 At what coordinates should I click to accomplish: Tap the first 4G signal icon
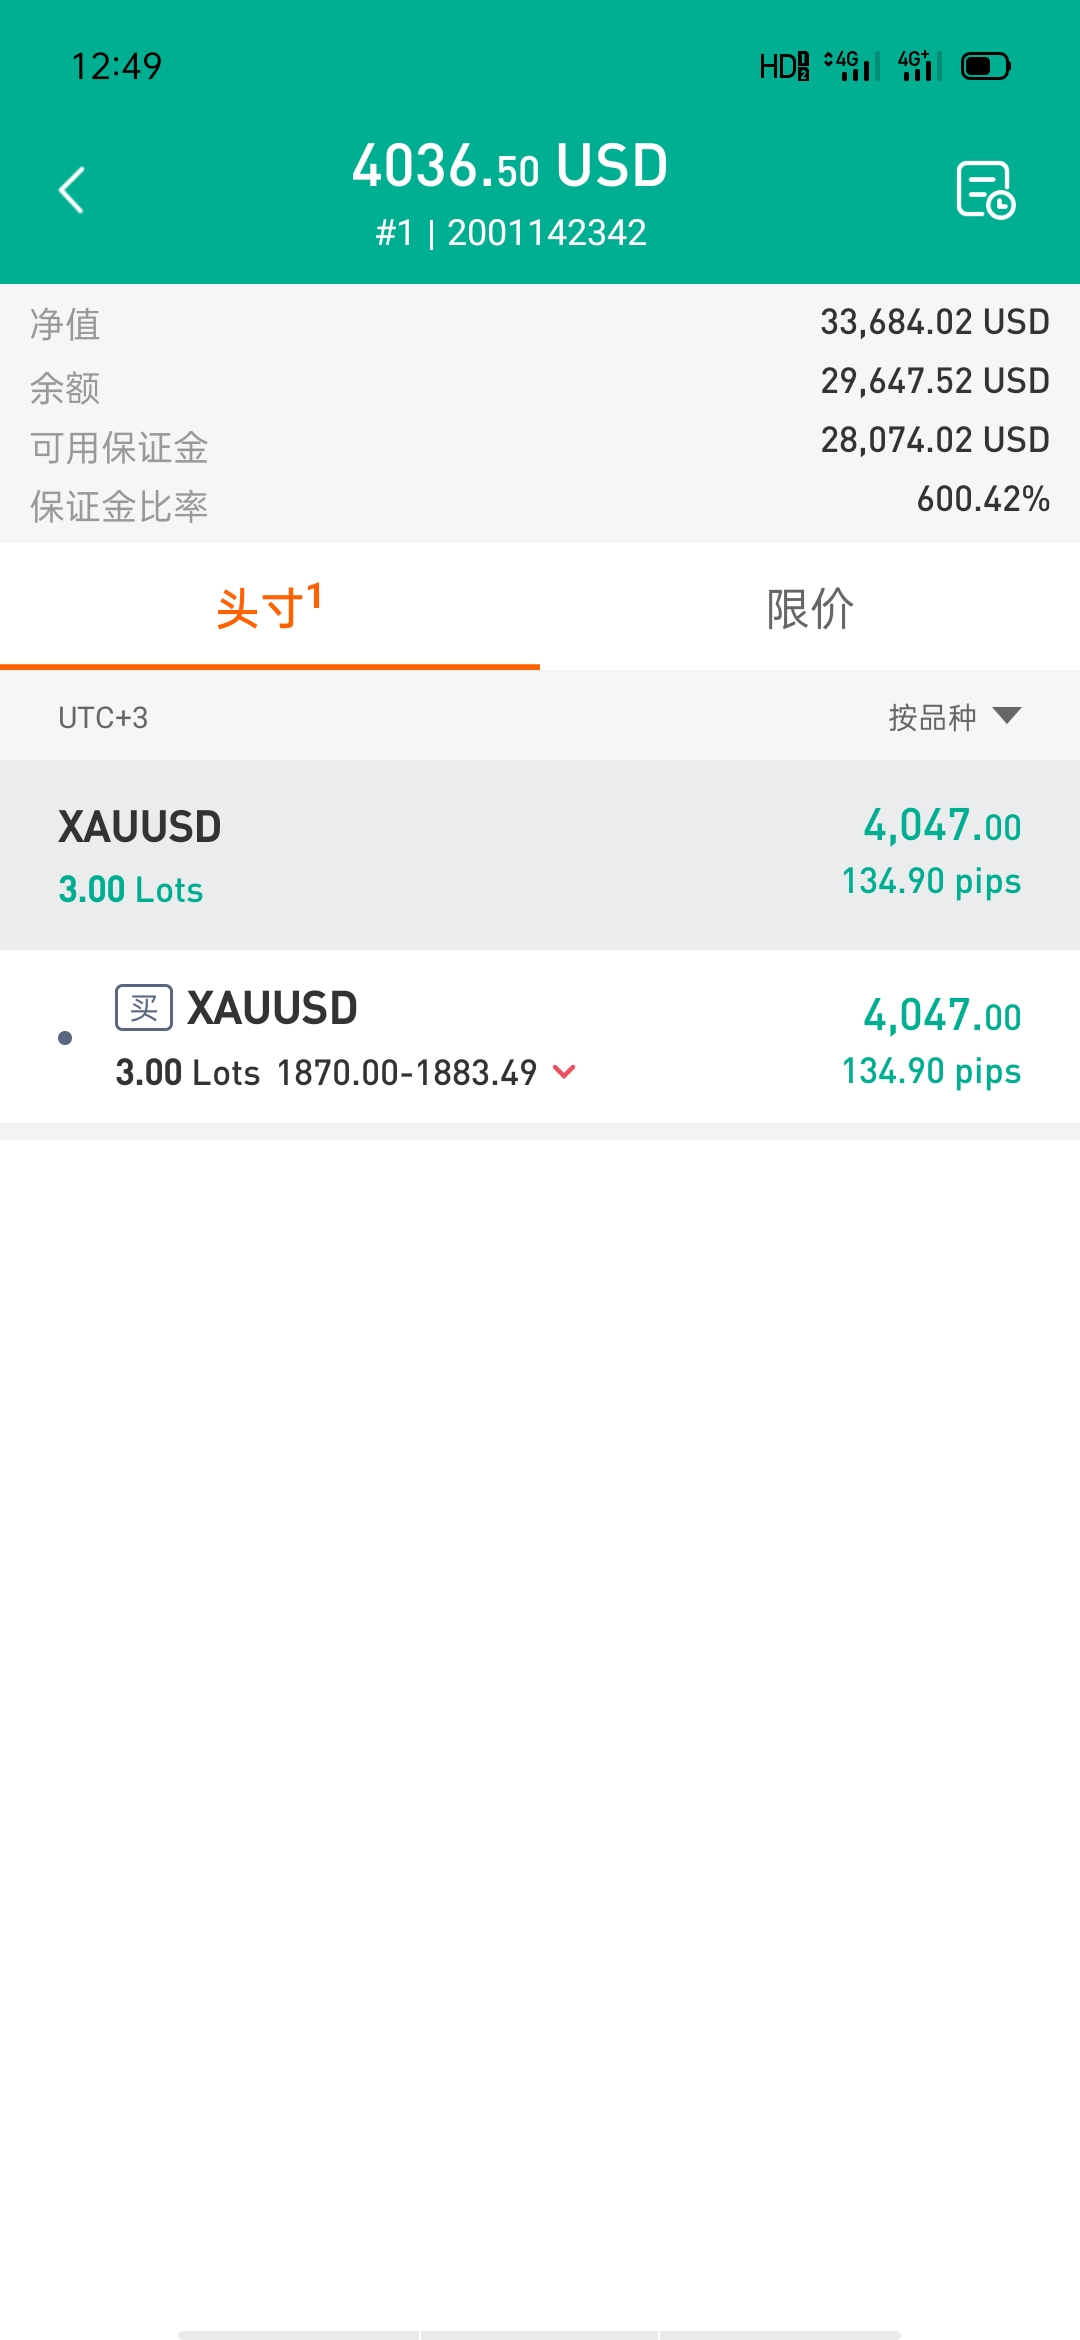(x=851, y=66)
